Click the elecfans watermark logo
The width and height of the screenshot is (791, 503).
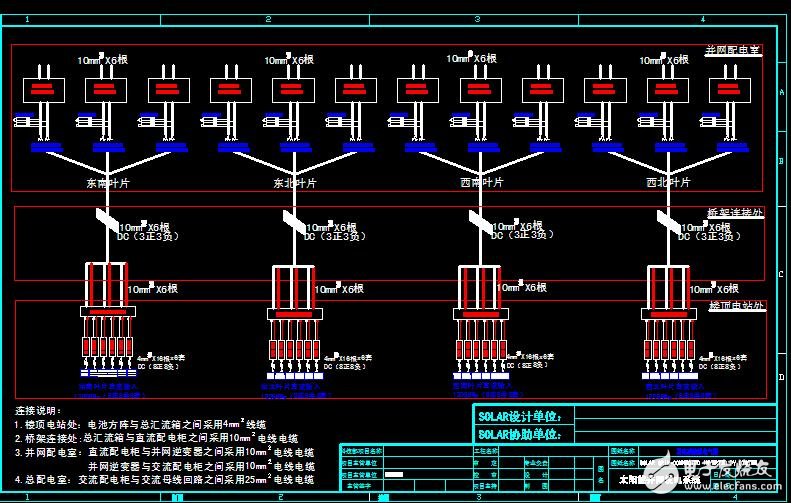736,474
